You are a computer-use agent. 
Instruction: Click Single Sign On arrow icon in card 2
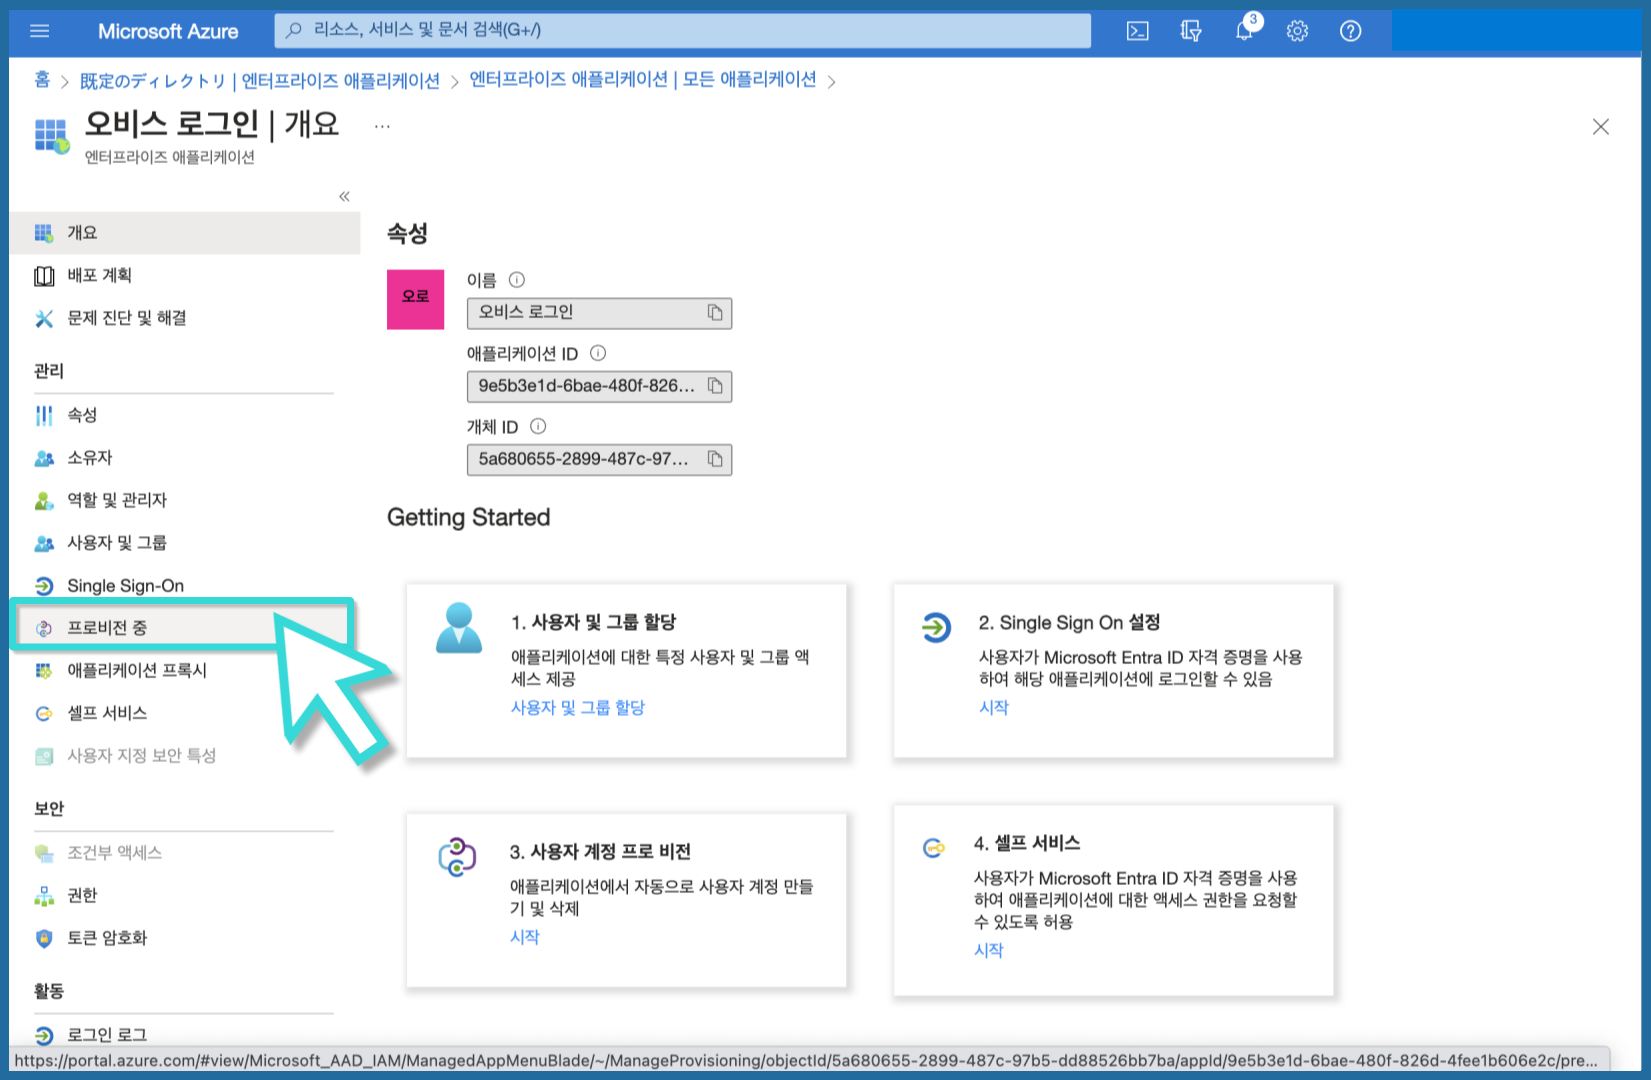(x=936, y=628)
